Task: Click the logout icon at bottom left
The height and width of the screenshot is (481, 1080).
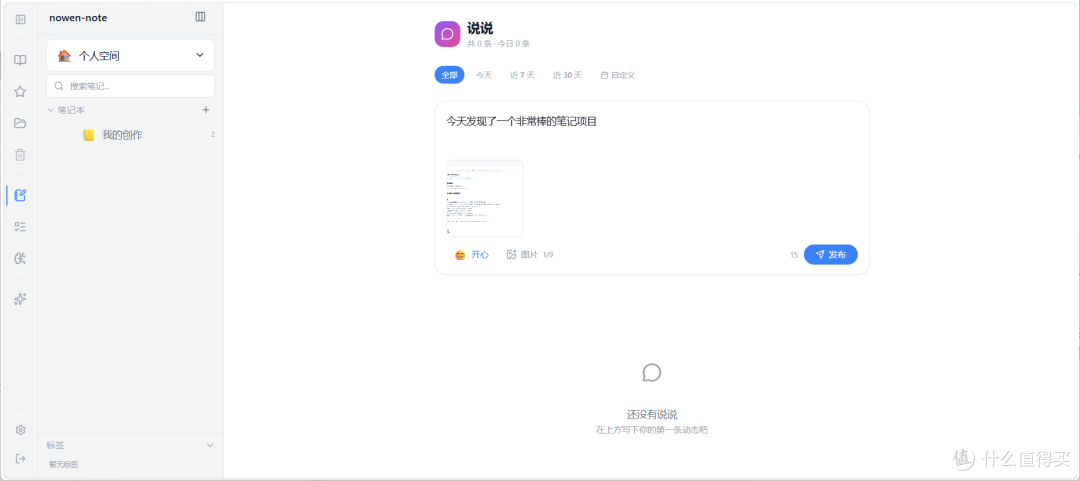Action: point(21,458)
